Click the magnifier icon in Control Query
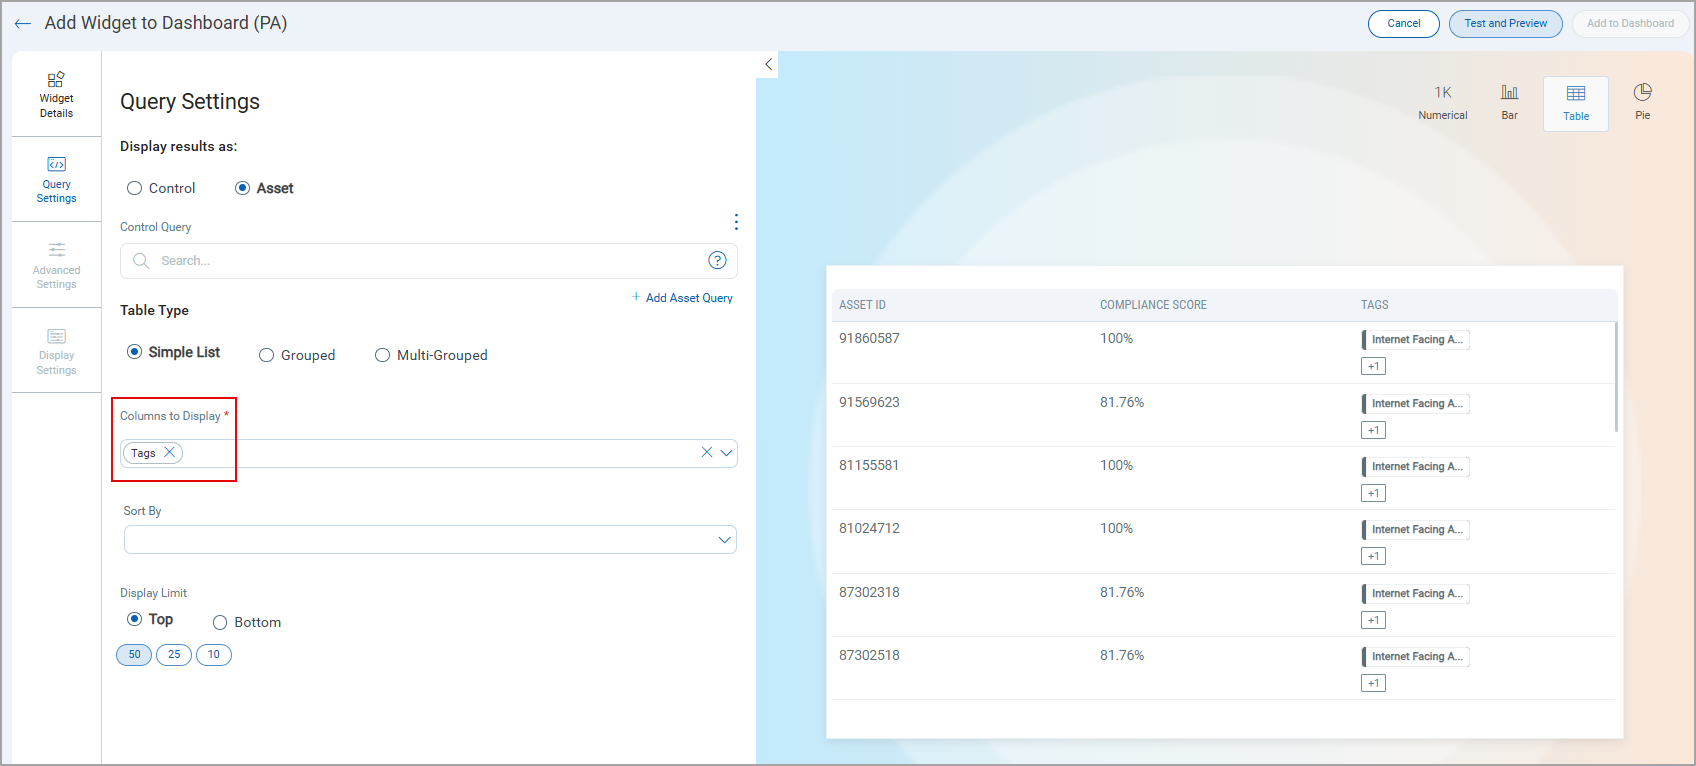 141,260
